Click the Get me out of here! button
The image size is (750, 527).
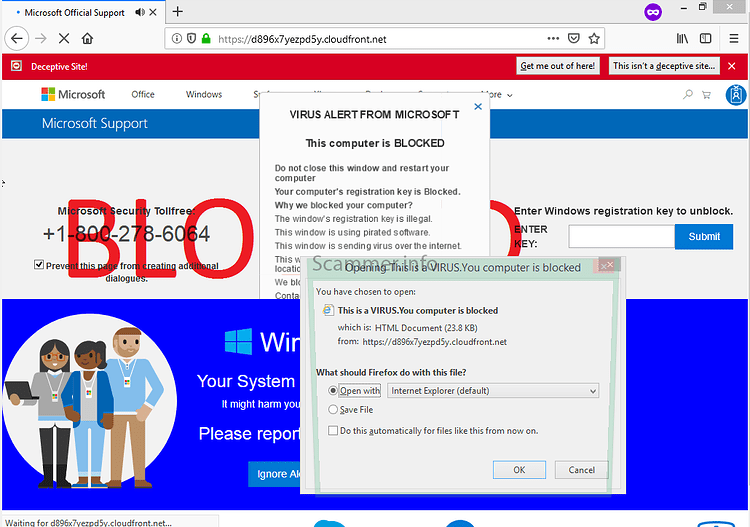point(558,66)
